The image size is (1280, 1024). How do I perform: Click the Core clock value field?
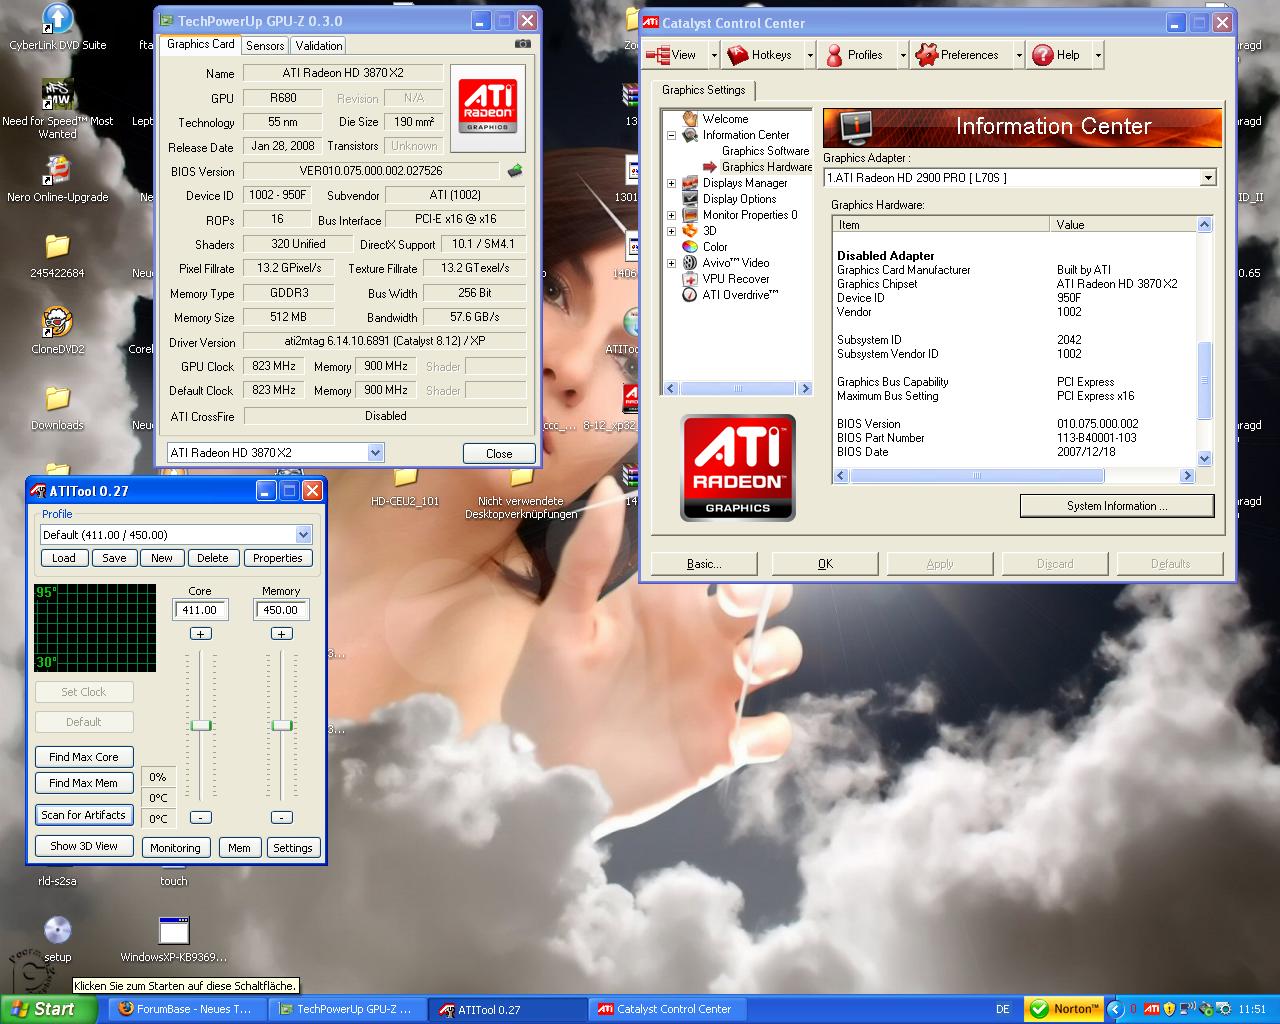[x=200, y=610]
